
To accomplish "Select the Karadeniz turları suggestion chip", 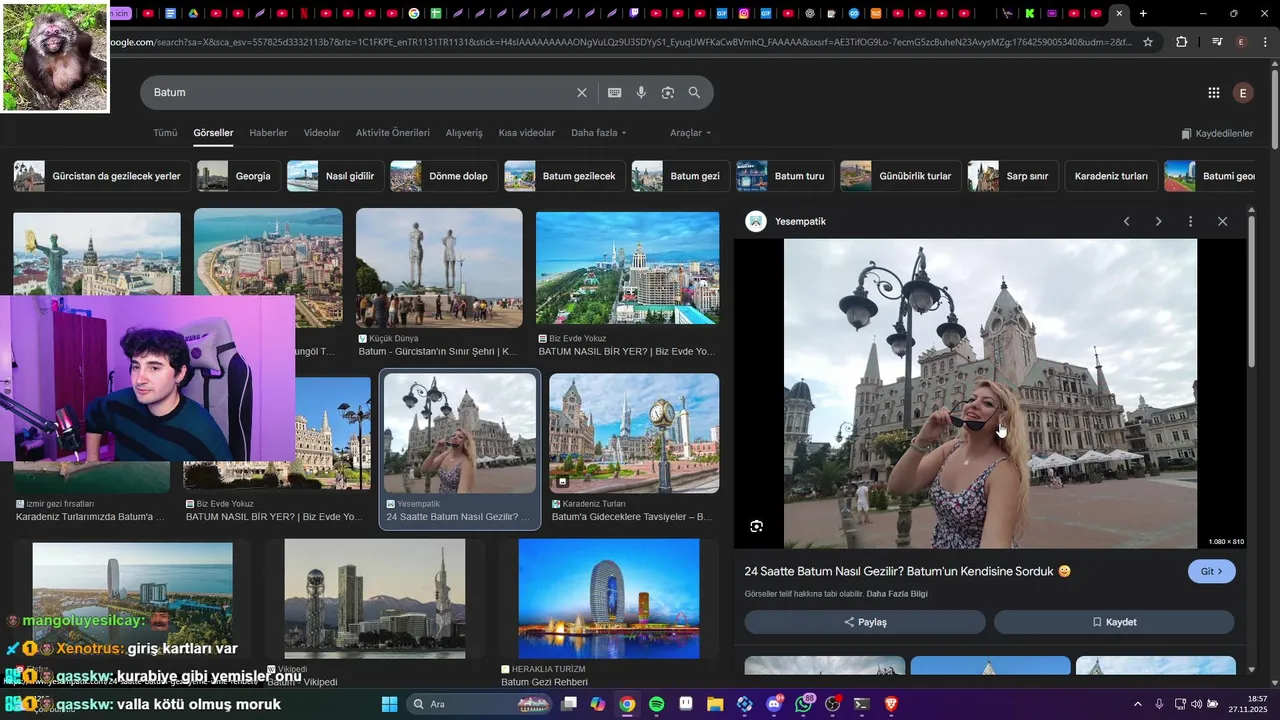I will pyautogui.click(x=1111, y=176).
